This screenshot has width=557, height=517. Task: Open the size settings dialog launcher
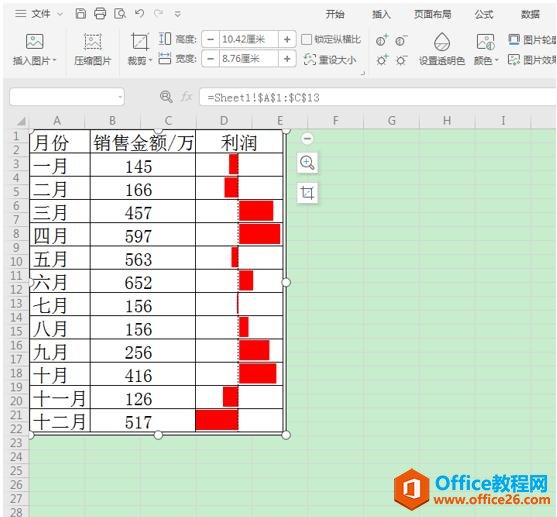tap(363, 73)
